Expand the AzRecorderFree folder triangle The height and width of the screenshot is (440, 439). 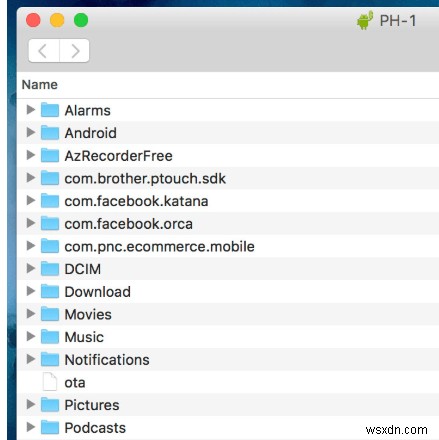point(31,155)
